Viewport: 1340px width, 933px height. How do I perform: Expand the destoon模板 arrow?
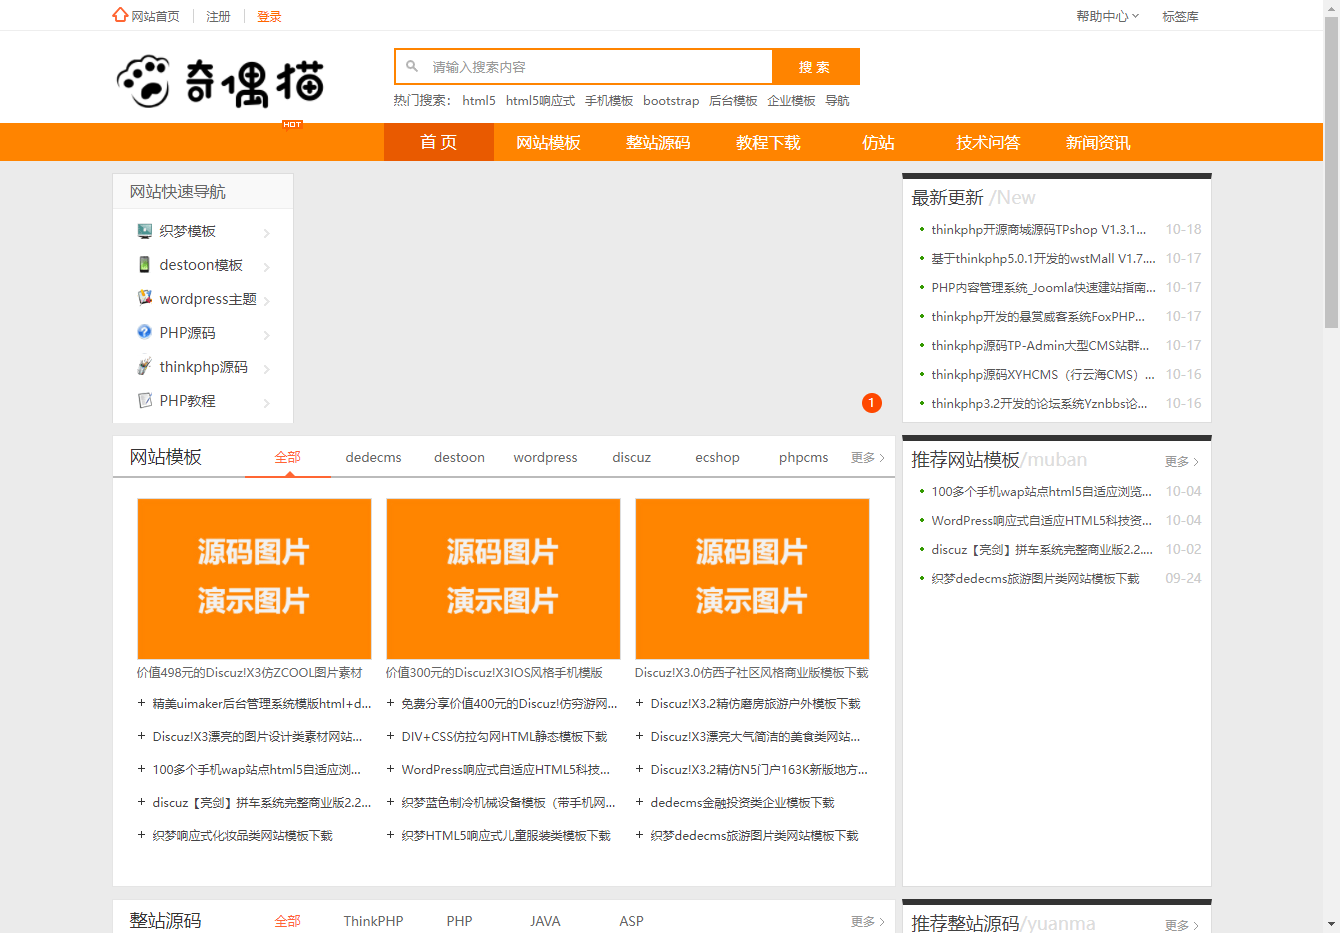tap(267, 267)
